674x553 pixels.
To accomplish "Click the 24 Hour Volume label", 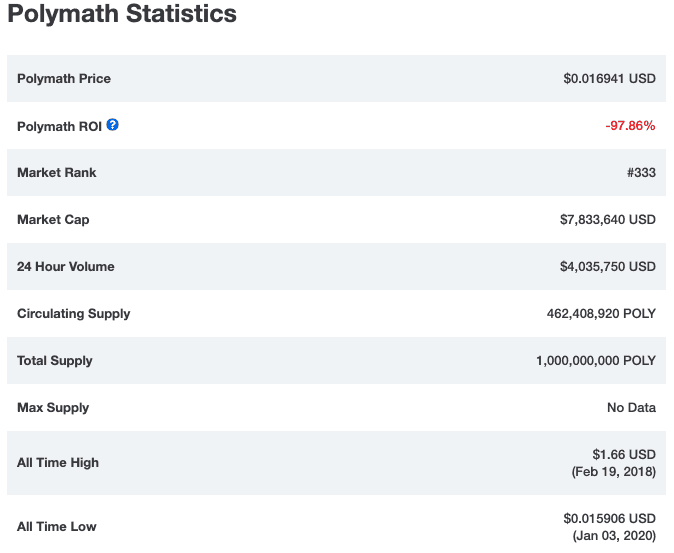I will tap(66, 267).
